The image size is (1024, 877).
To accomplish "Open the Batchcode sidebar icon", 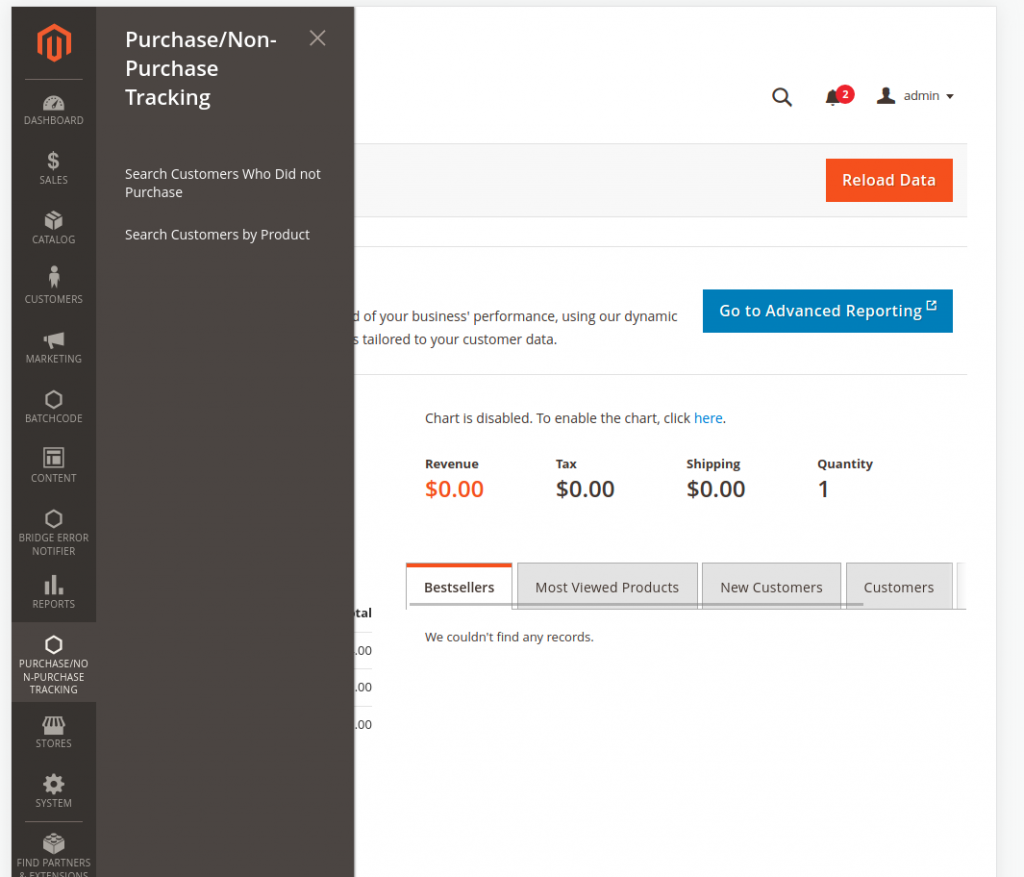I will pos(53,405).
